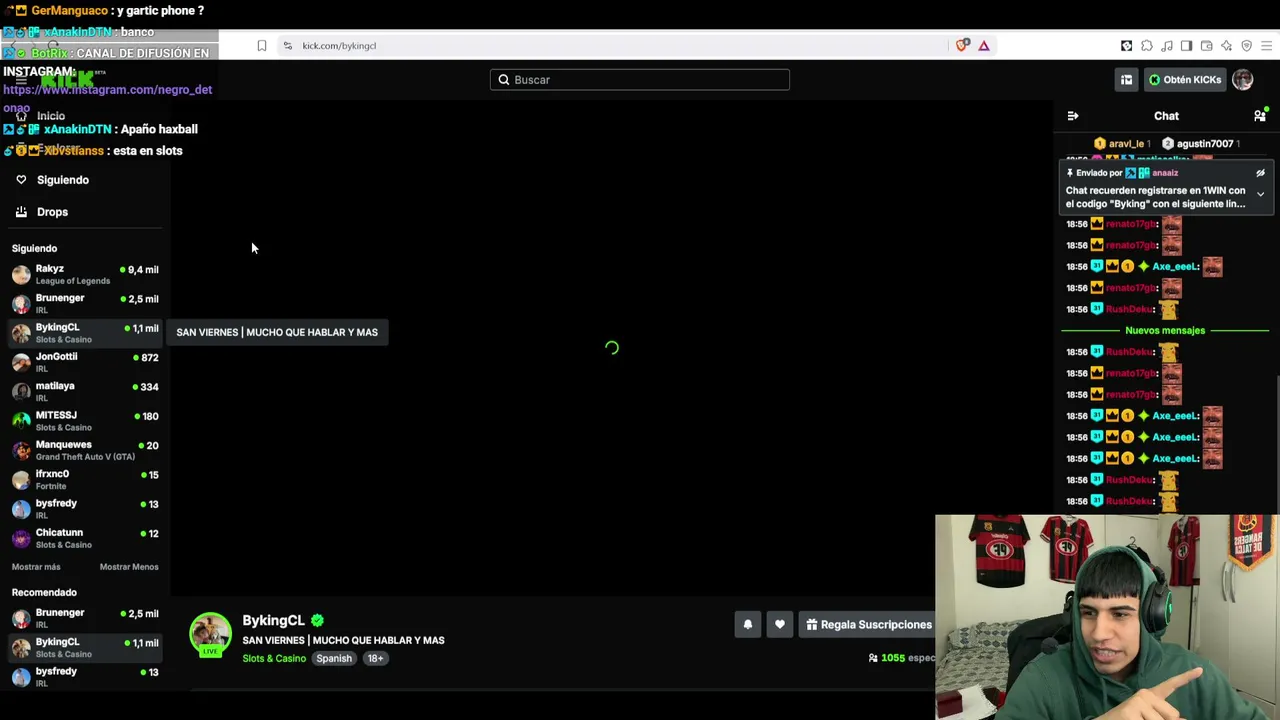The height and width of the screenshot is (720, 1280).
Task: Open the Brave Shields lion icon
Action: [962, 45]
